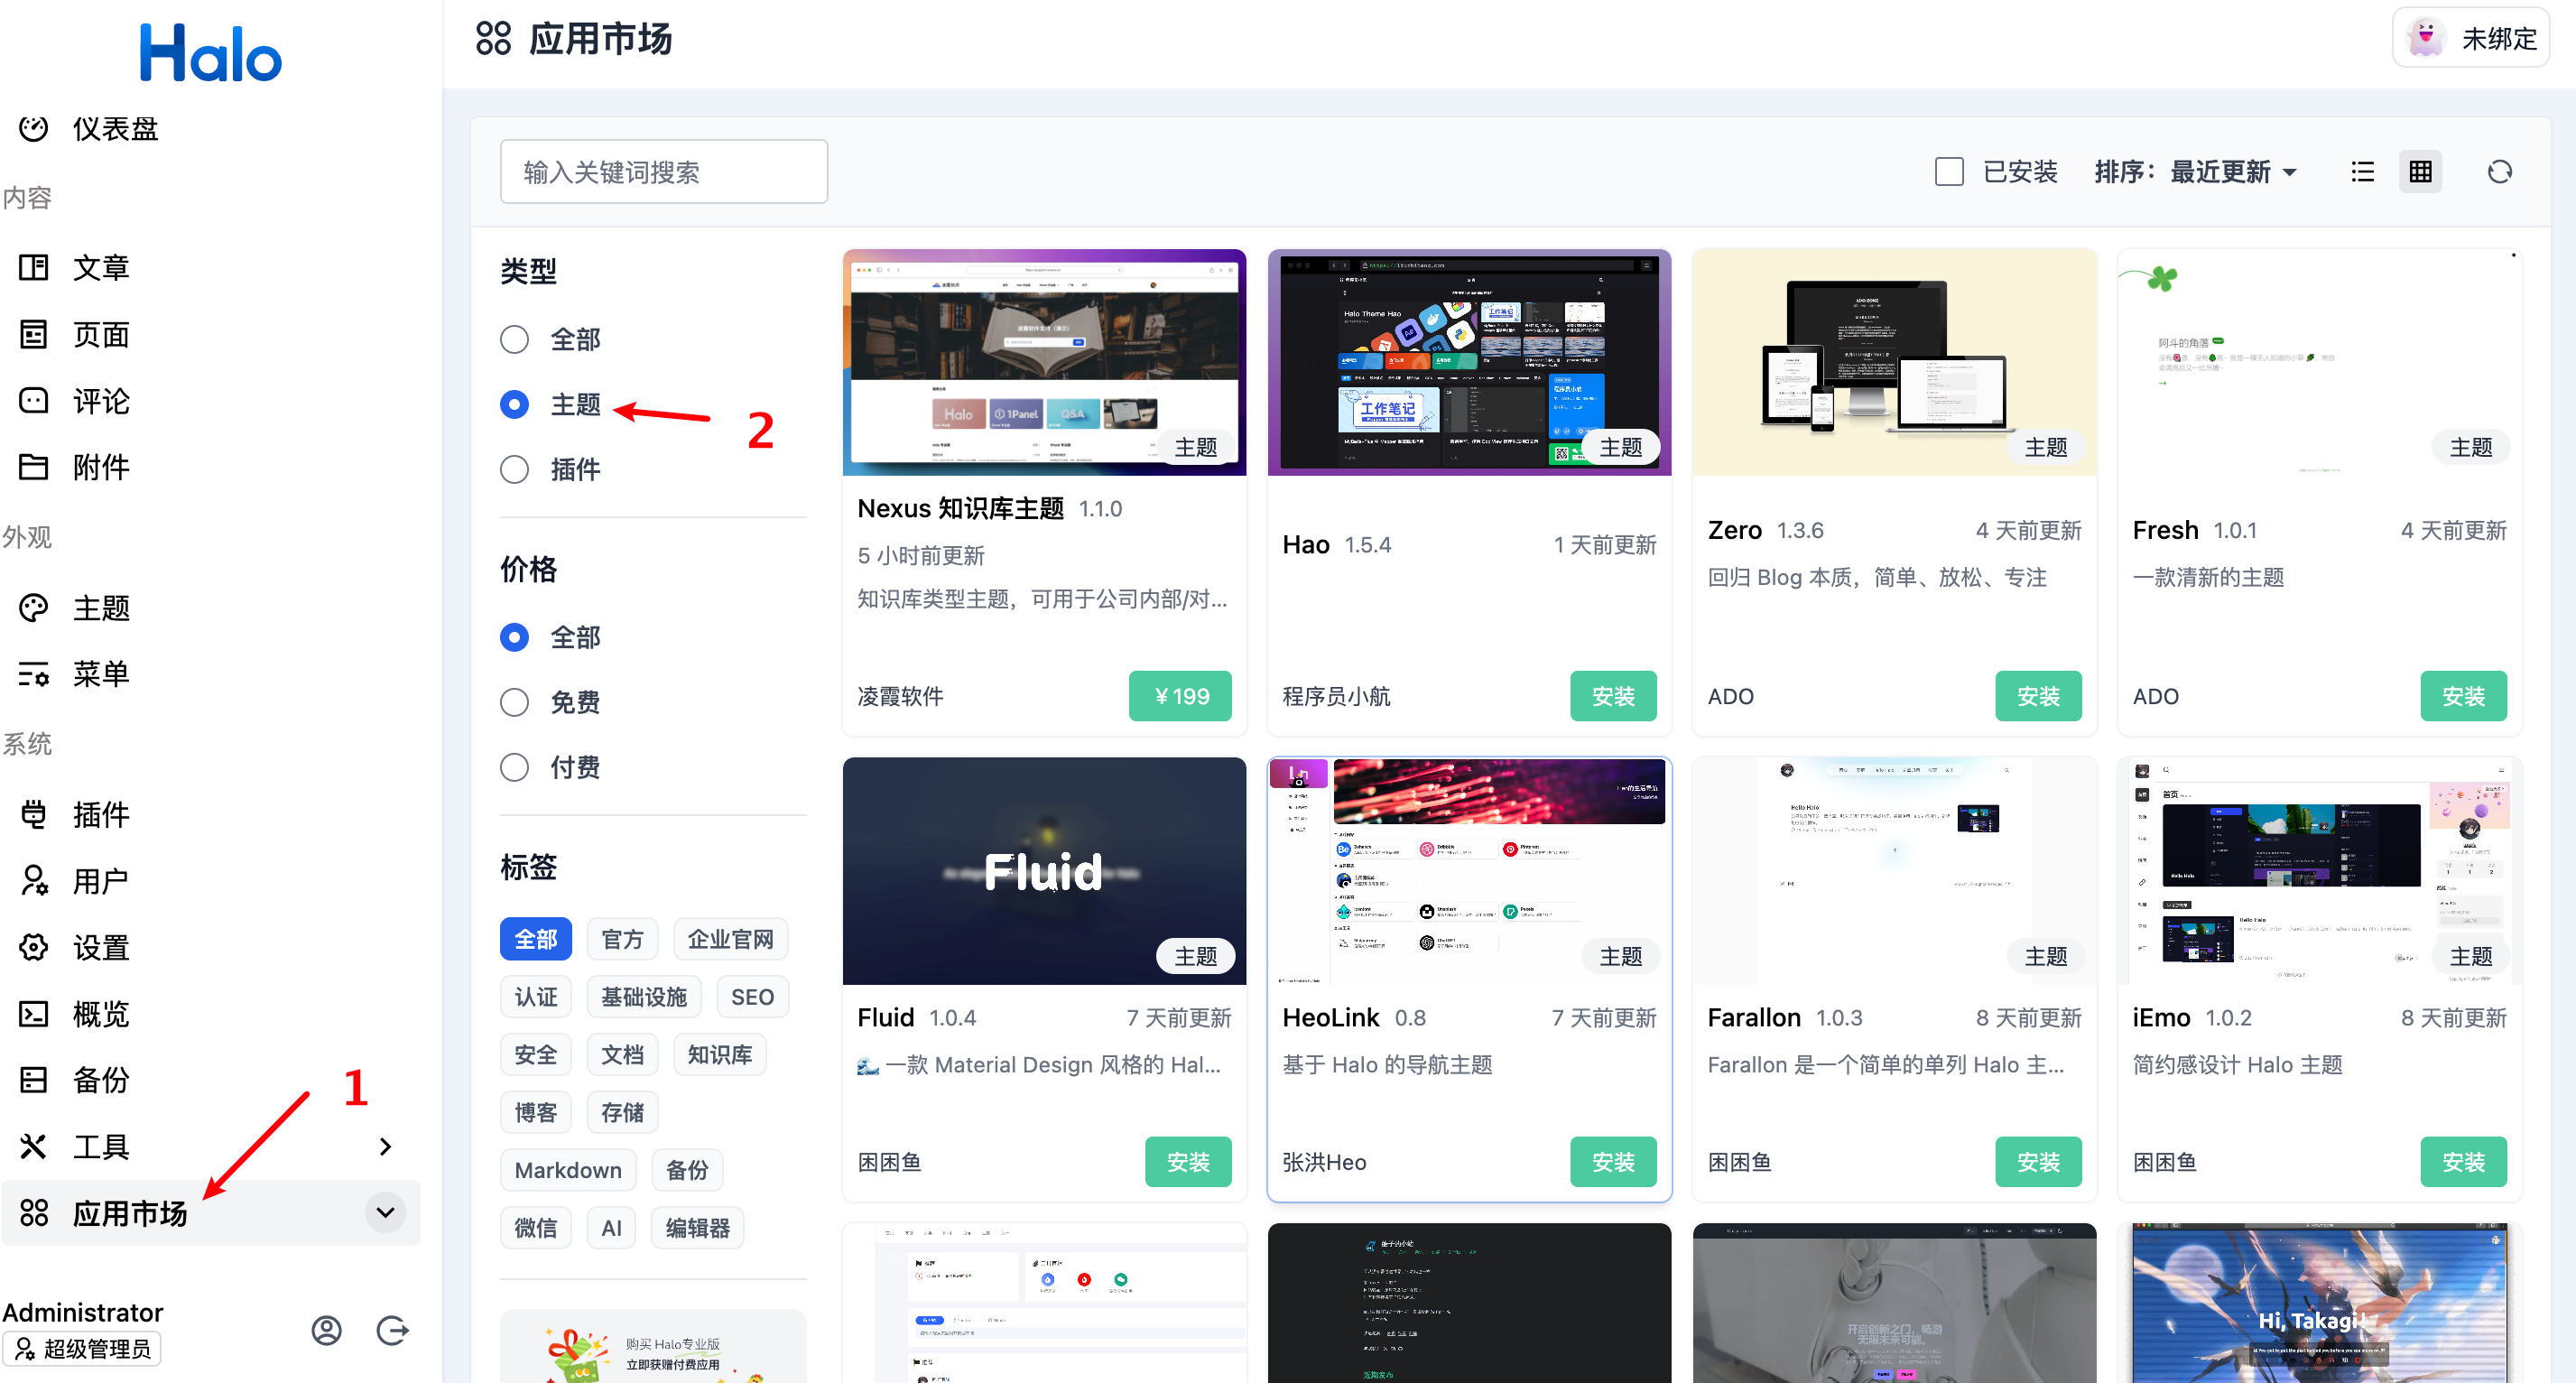Click the 附件 attachments folder icon
The image size is (2576, 1383).
point(34,467)
